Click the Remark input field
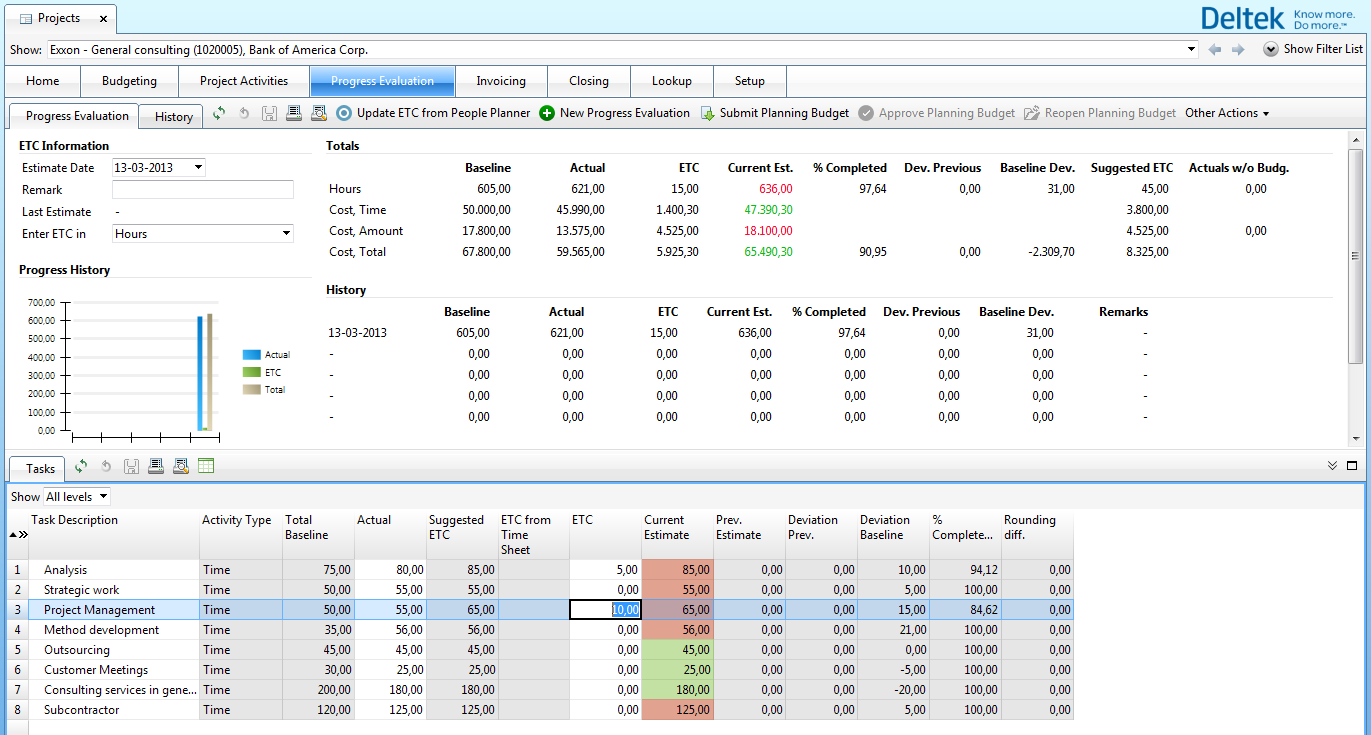The height and width of the screenshot is (735, 1371). point(203,190)
